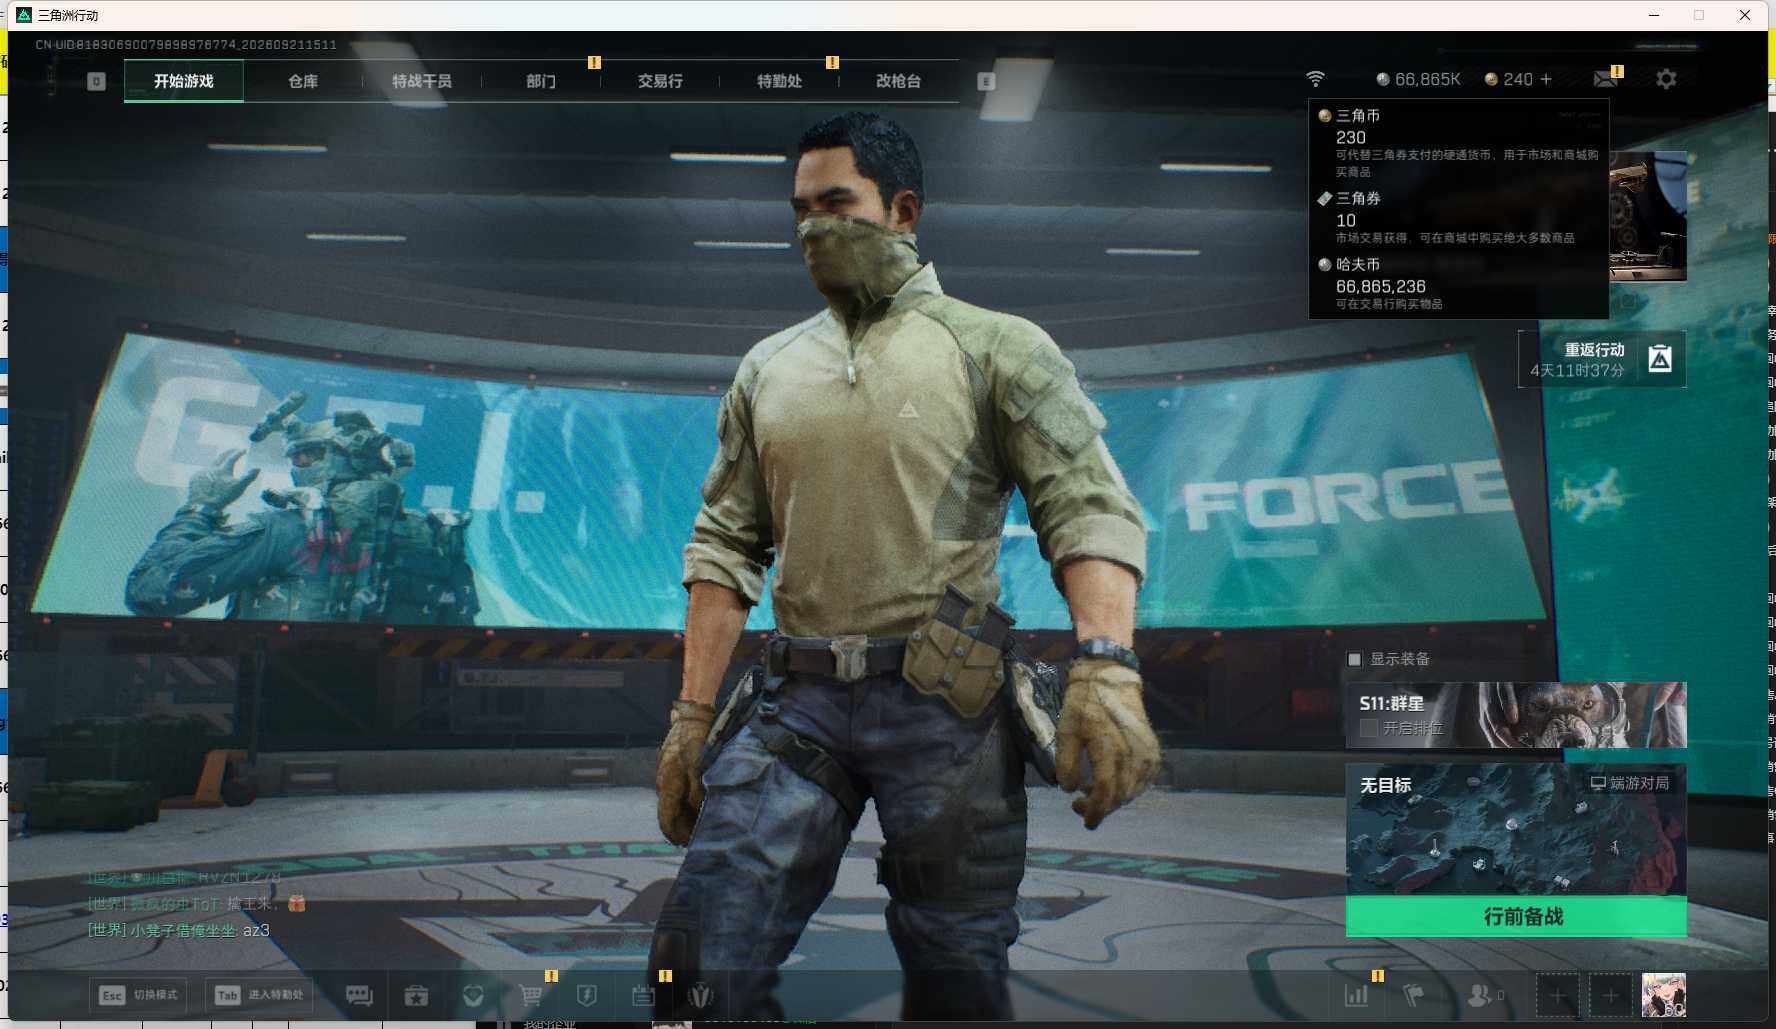
Task: Minimize the 三角洲行动 game window
Action: (1653, 15)
